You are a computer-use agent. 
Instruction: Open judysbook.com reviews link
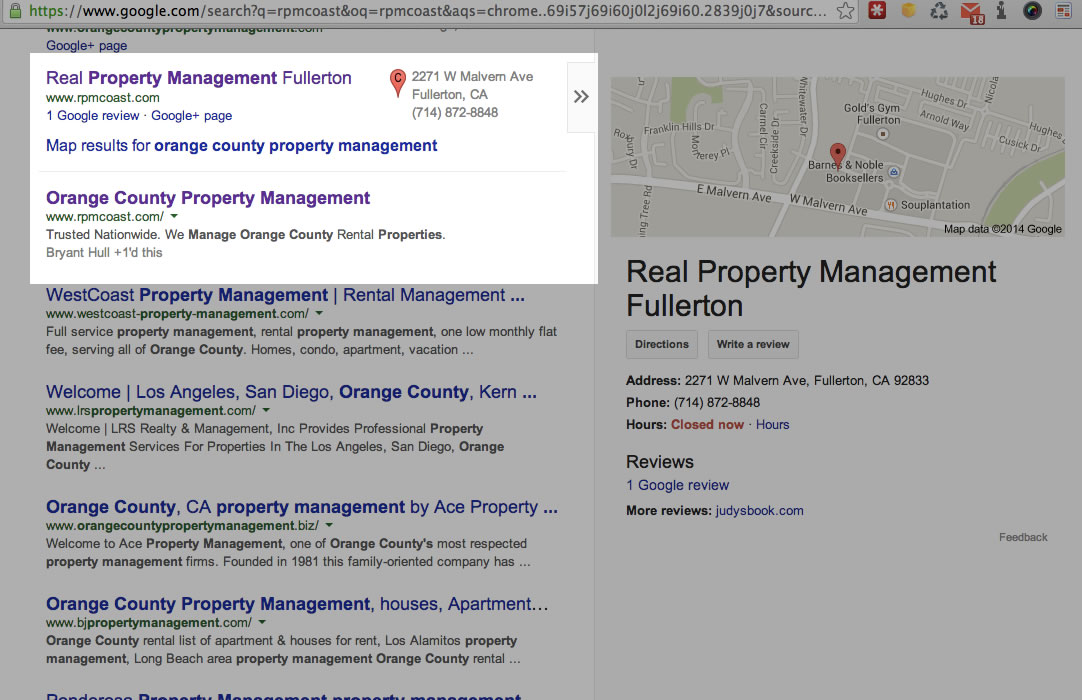[x=759, y=511]
